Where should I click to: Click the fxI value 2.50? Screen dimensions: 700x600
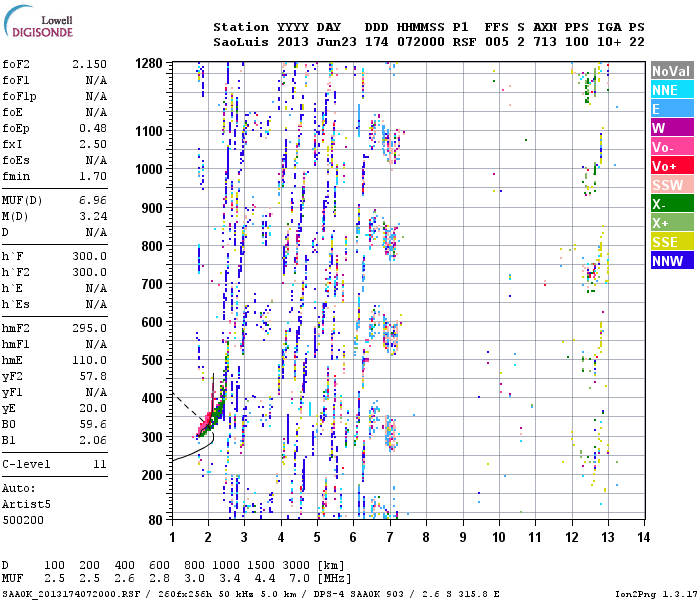point(93,144)
